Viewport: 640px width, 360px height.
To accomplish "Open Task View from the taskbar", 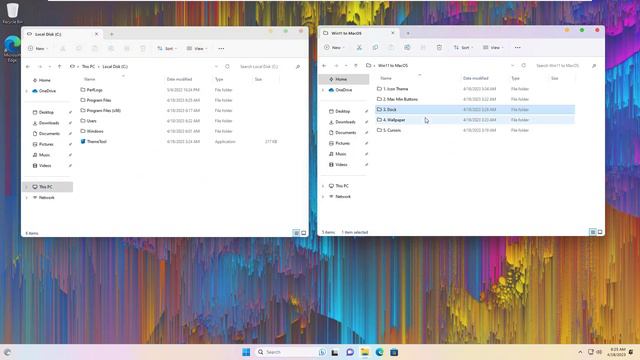I will [x=335, y=352].
